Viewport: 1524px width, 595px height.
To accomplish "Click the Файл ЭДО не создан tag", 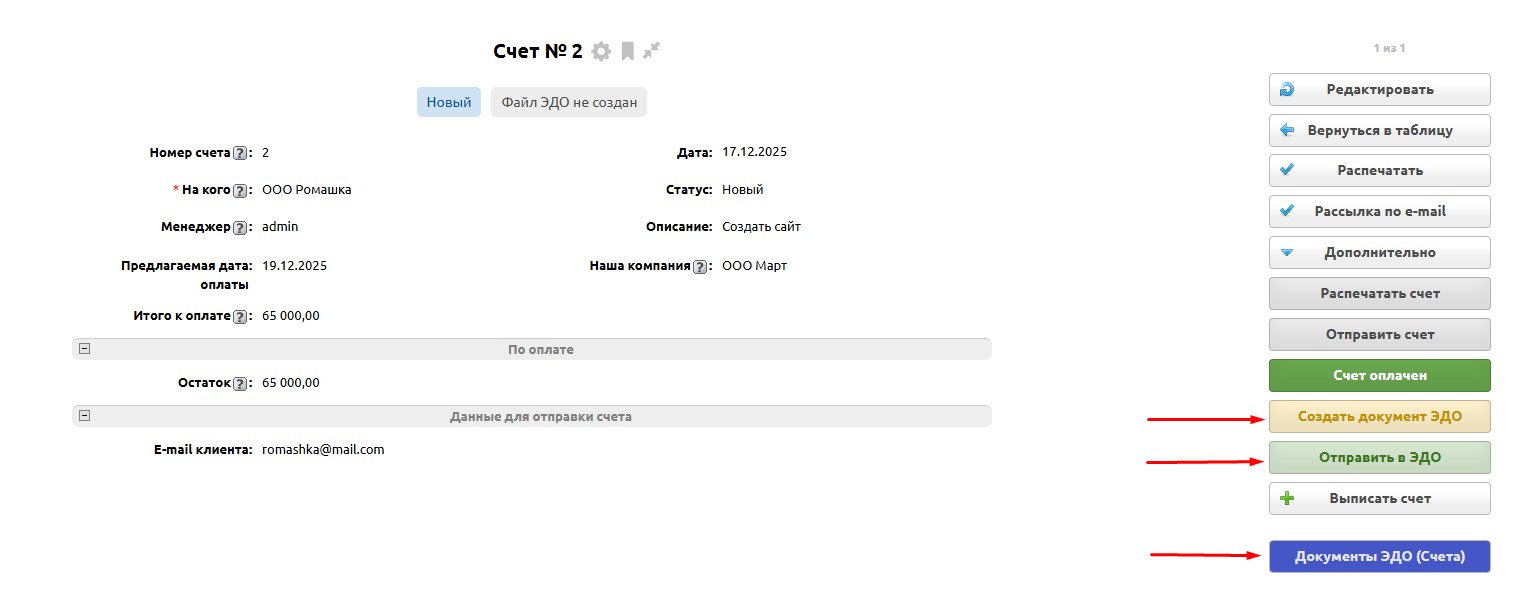I will tap(568, 102).
